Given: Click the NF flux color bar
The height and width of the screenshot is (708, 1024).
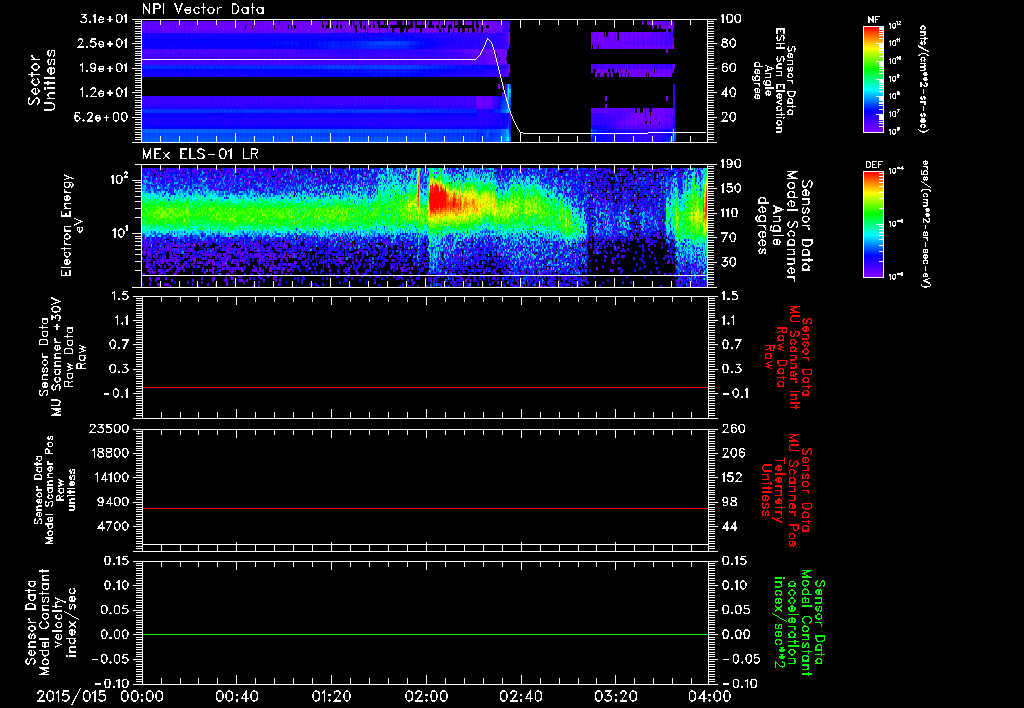Looking at the screenshot, I should tap(874, 79).
